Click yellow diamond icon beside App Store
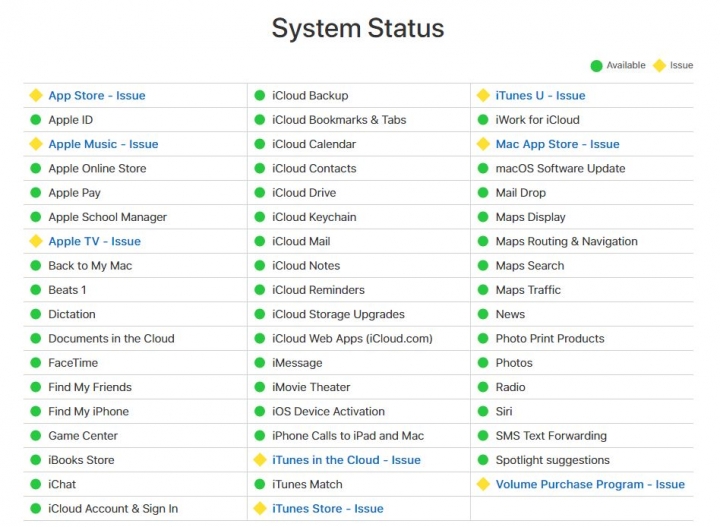The width and height of the screenshot is (720, 527). 36,95
